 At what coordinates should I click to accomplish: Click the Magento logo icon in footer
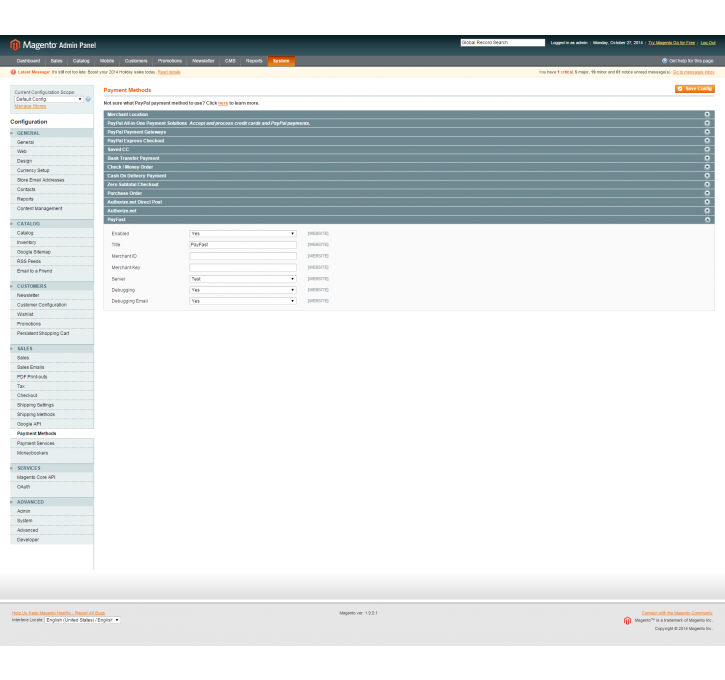(x=627, y=620)
